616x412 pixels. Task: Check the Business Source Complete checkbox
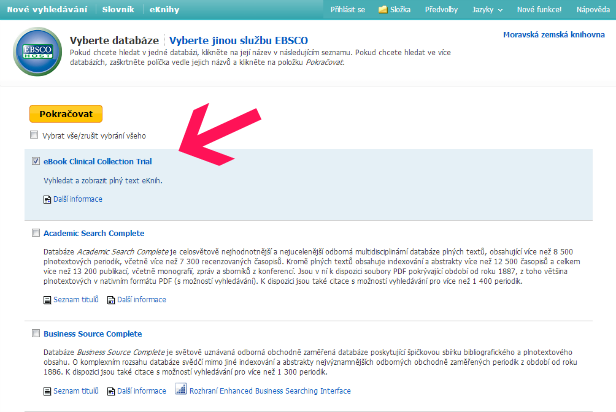[x=36, y=333]
